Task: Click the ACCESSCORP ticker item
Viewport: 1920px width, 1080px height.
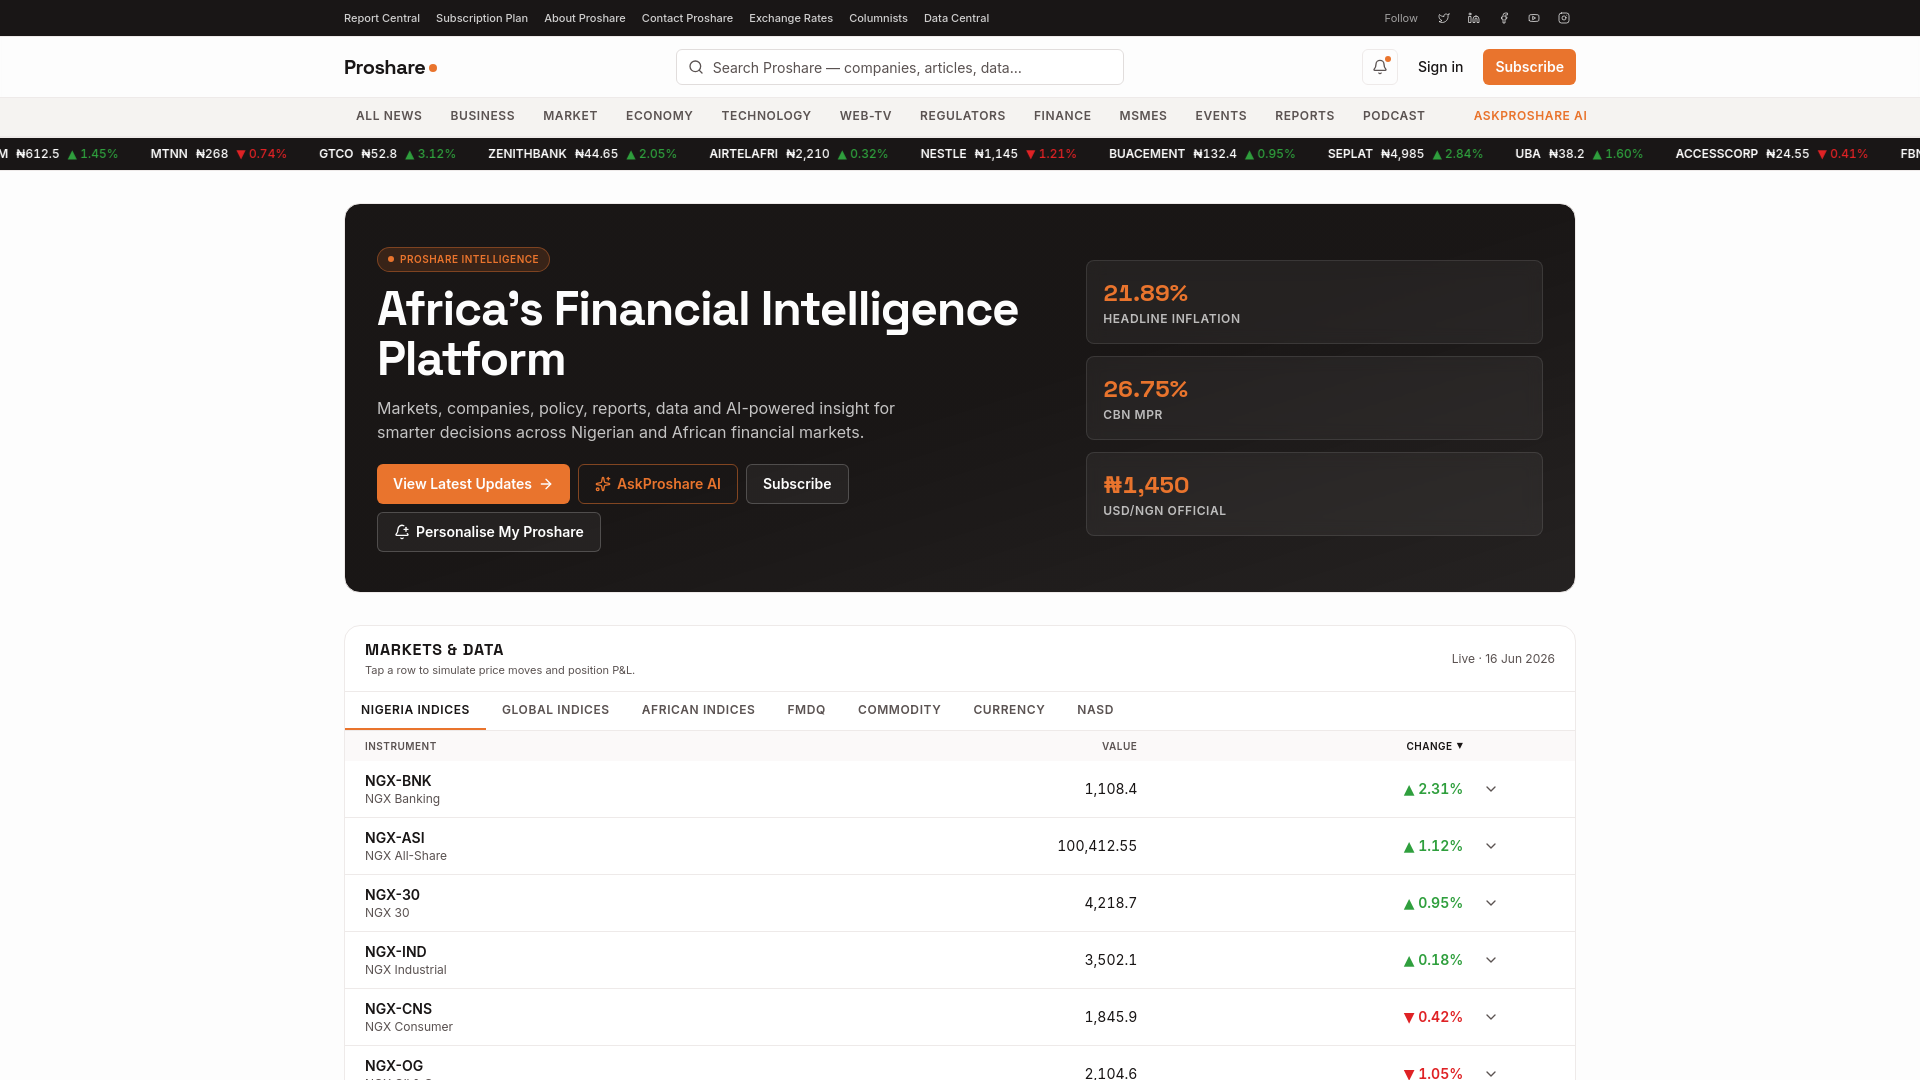Action: [1771, 154]
